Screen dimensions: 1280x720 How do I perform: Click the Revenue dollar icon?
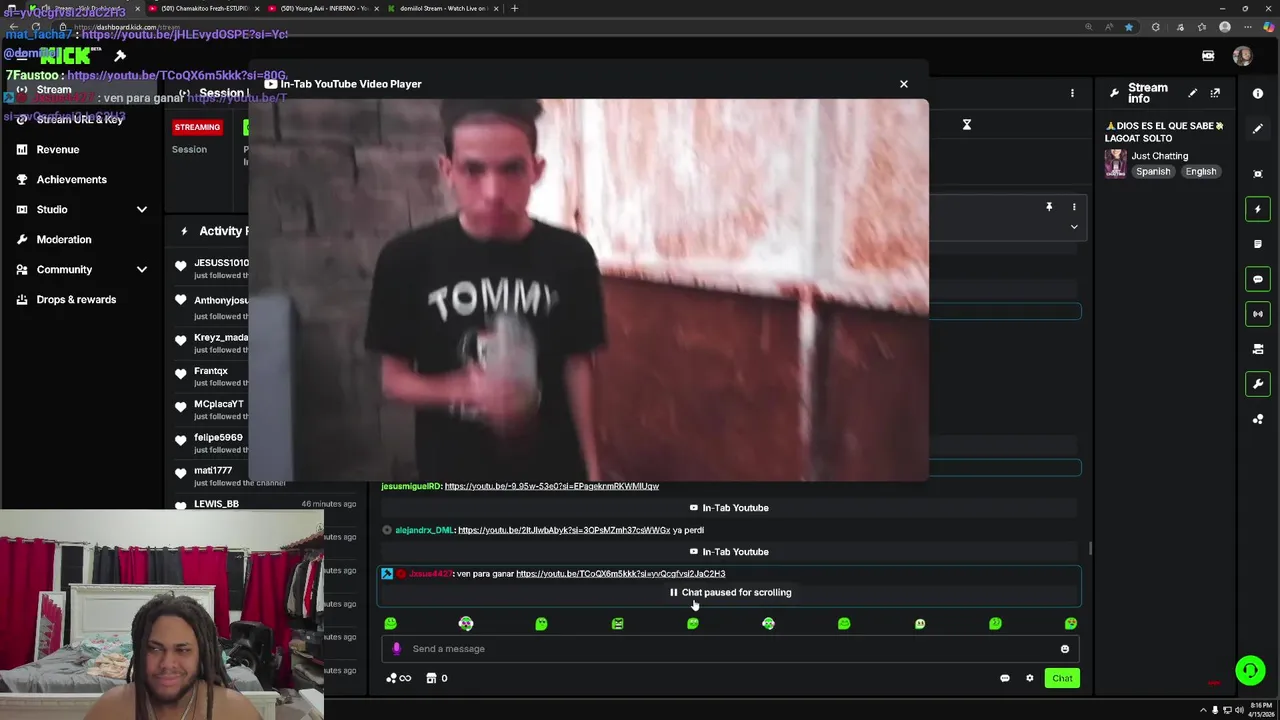point(22,149)
